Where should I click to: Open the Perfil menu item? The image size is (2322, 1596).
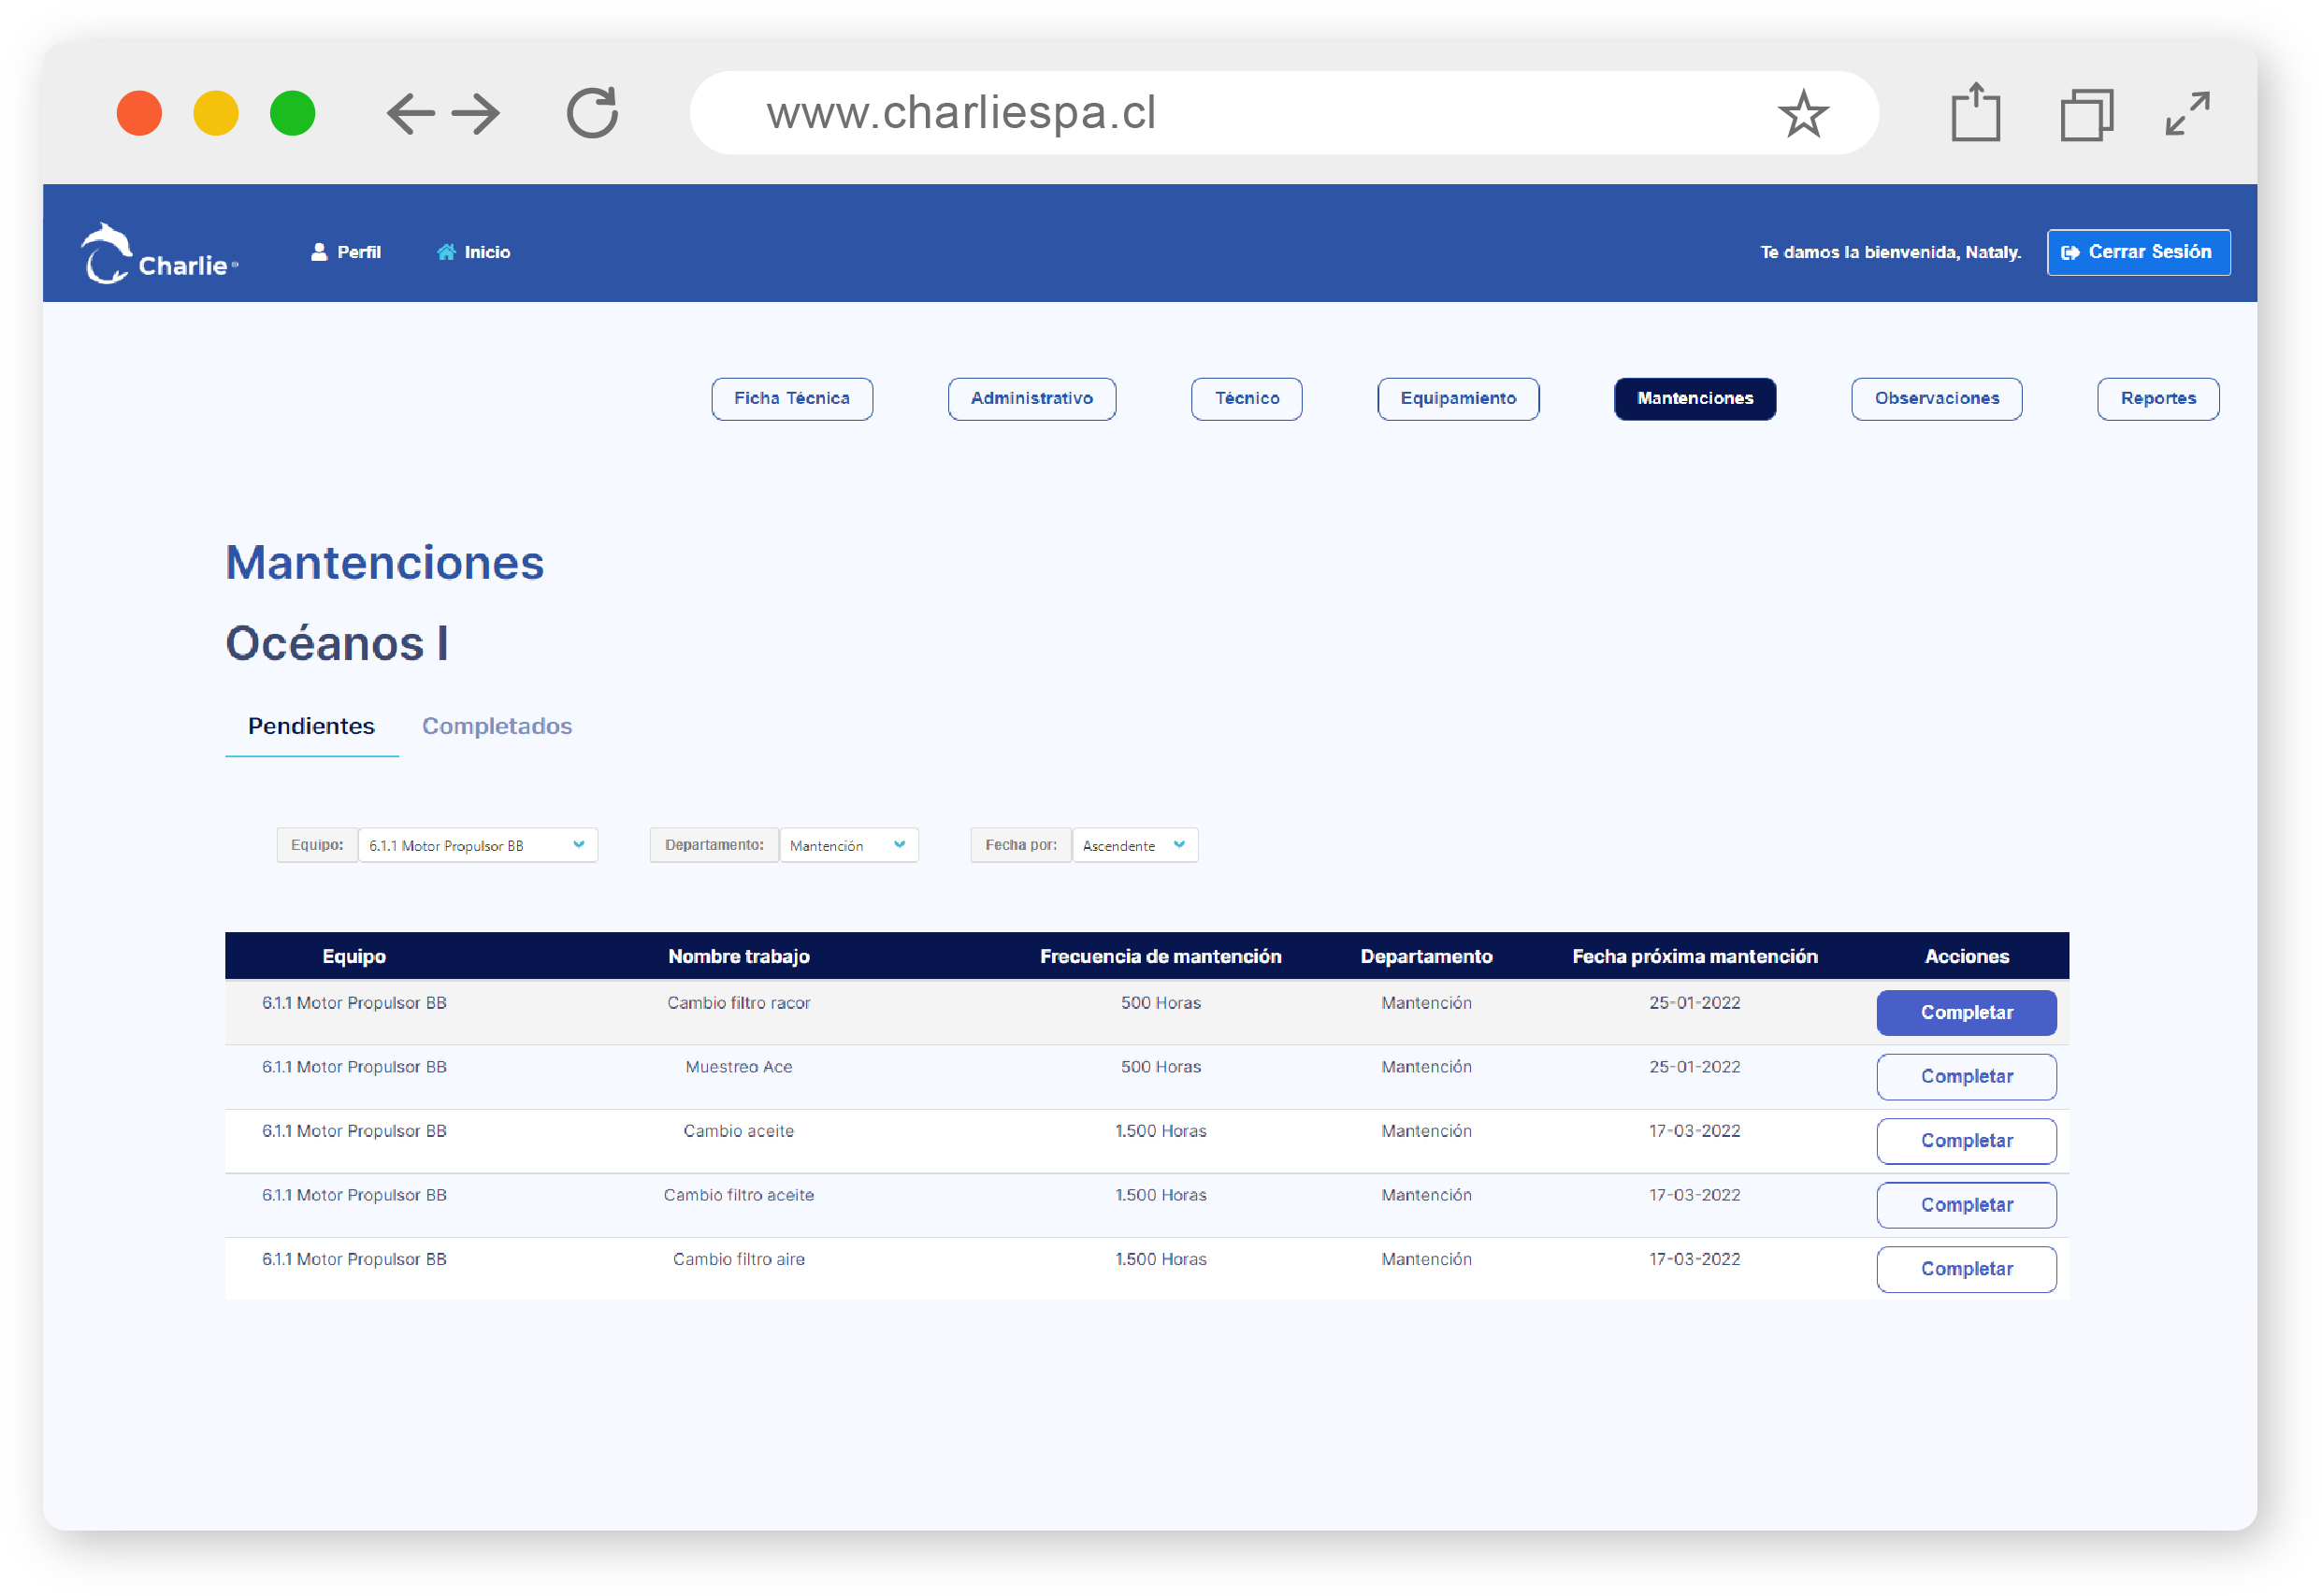pos(346,252)
